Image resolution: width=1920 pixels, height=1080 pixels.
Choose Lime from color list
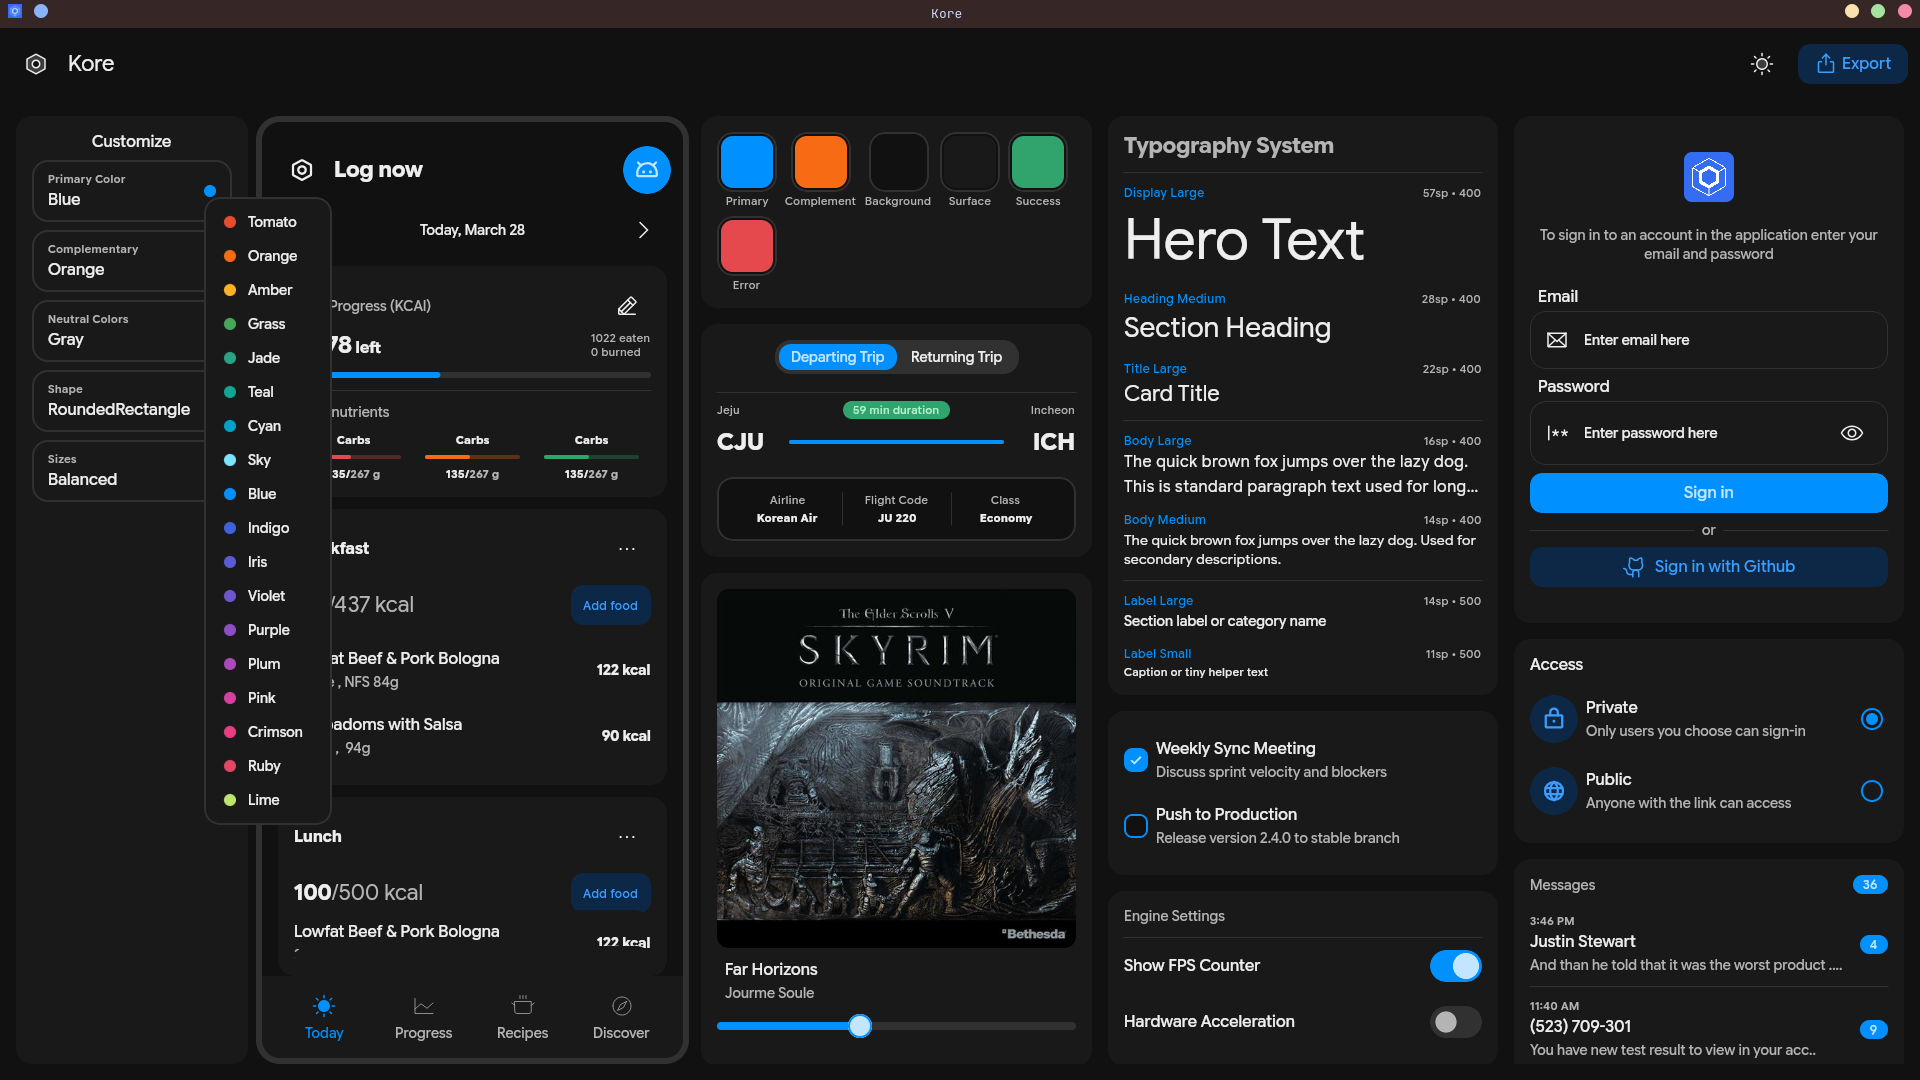tap(268, 800)
